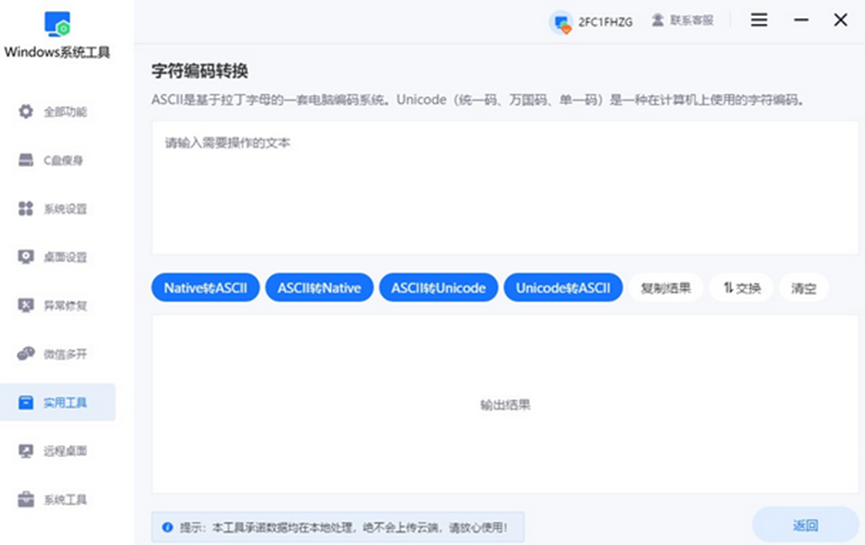Open the hamburger menu in title bar
Screen dimensions: 865x545
coord(759,20)
